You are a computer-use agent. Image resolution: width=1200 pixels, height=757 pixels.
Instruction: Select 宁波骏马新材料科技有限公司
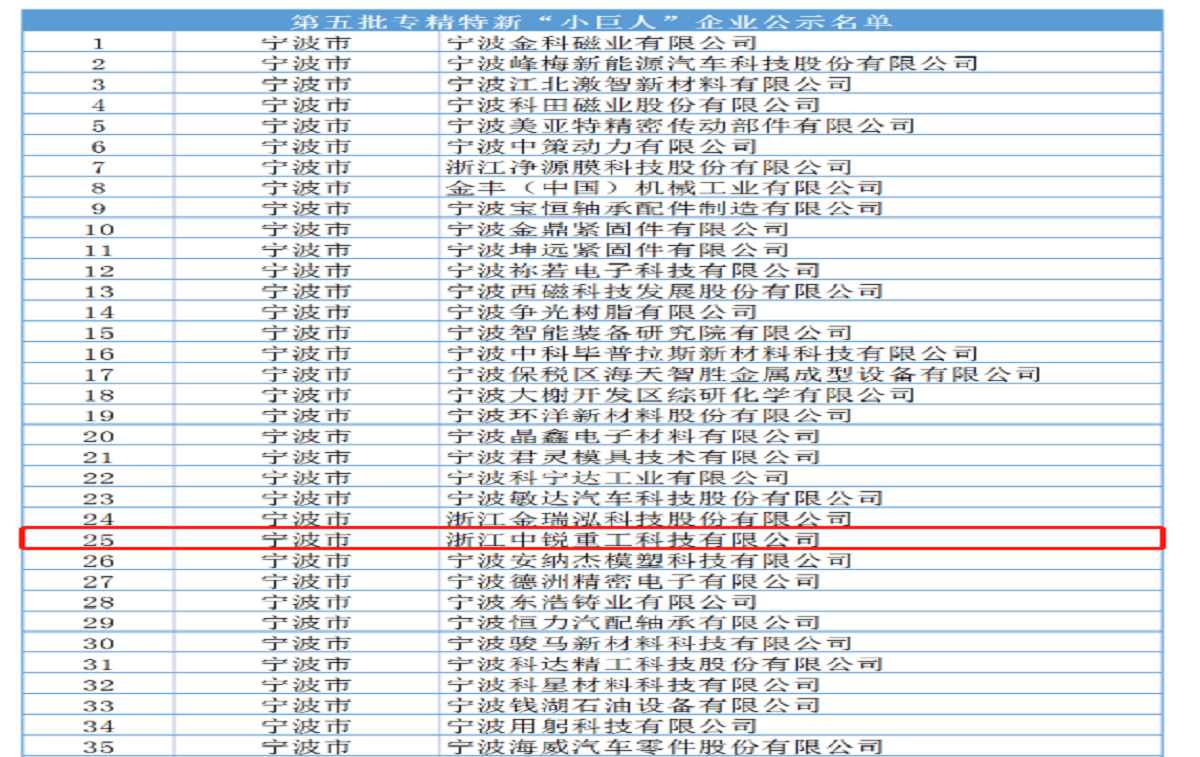pos(649,643)
